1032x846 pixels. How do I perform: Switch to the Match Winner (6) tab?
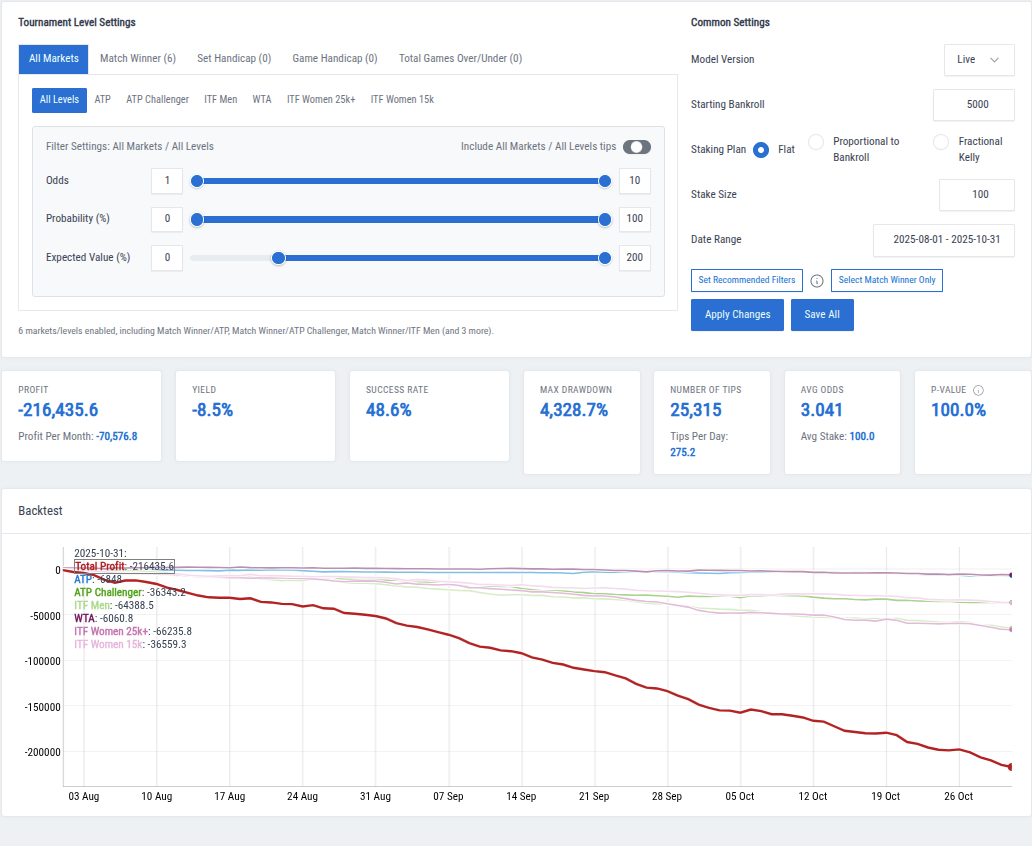[x=137, y=58]
